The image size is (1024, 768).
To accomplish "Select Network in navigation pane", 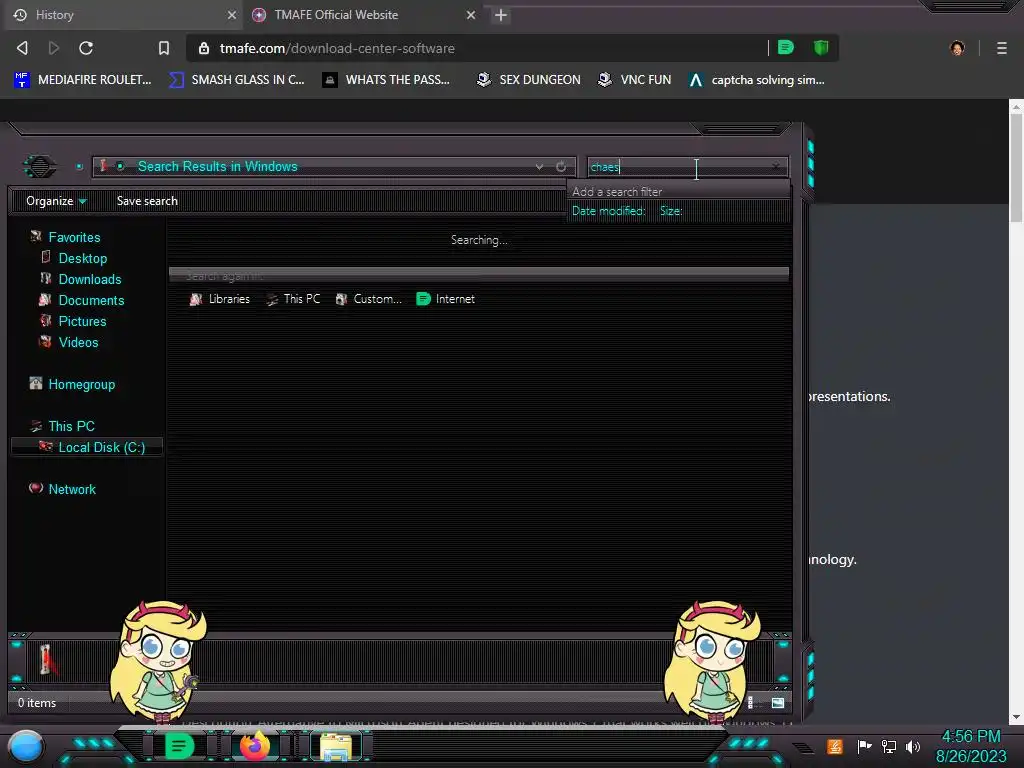I will pyautogui.click(x=71, y=488).
